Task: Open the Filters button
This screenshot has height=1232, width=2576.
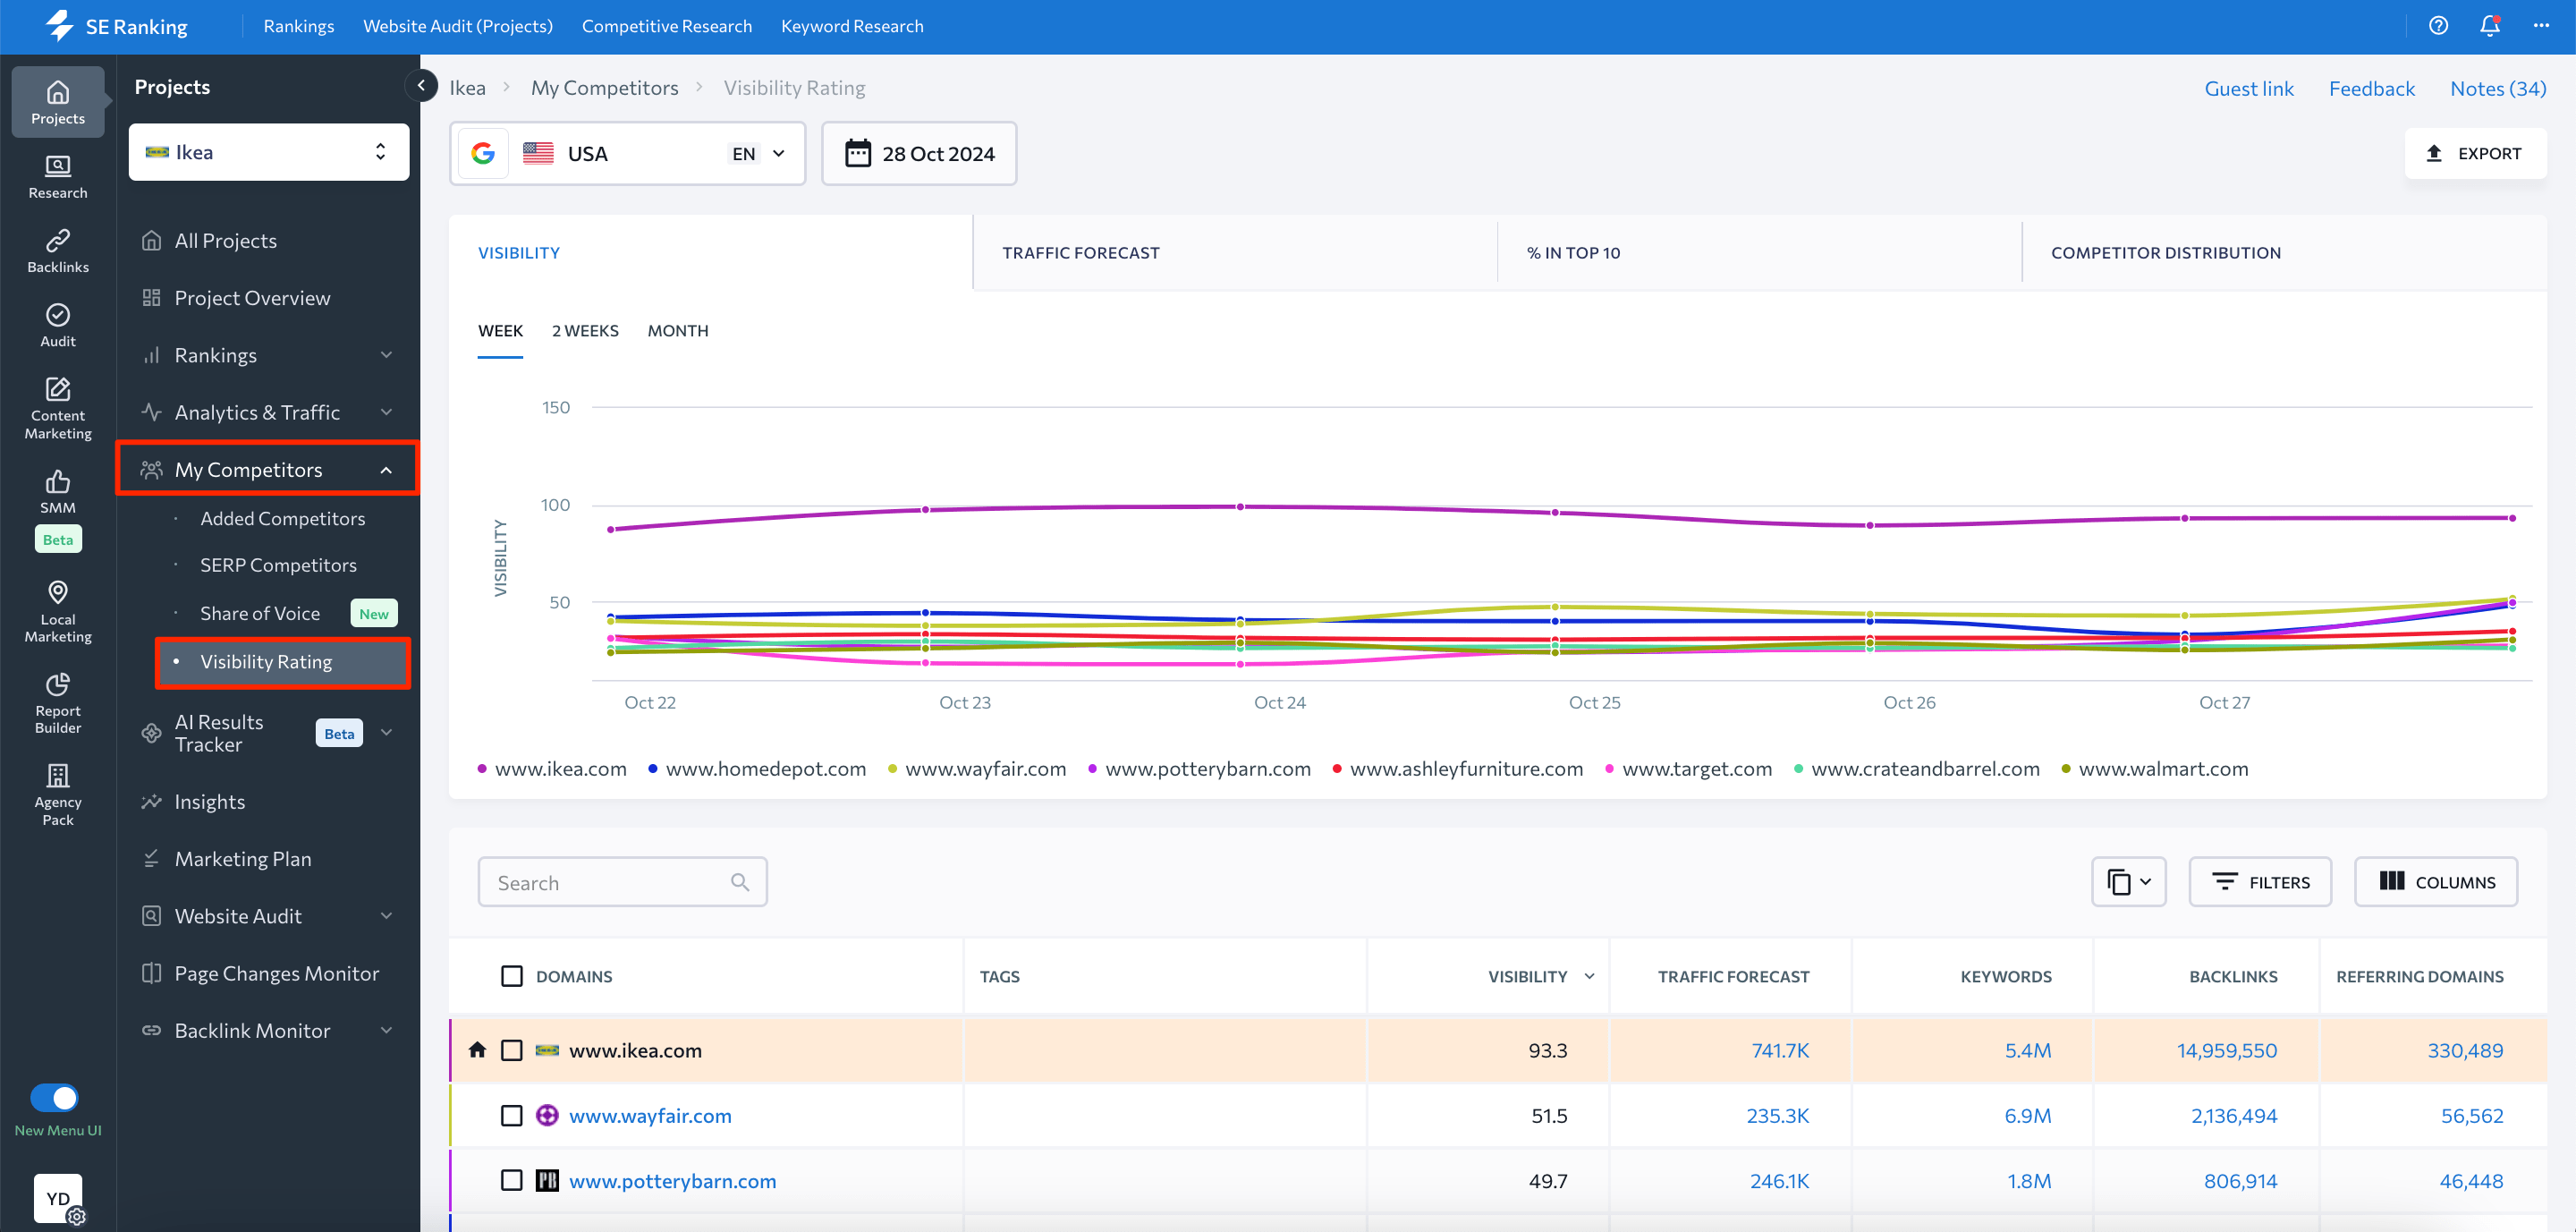Action: click(2260, 882)
